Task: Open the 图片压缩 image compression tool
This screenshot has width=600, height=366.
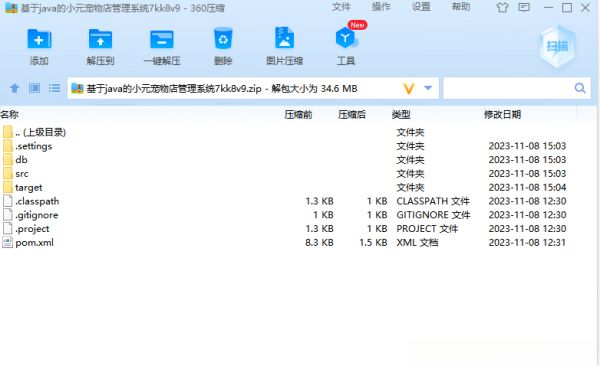Action: click(x=284, y=38)
